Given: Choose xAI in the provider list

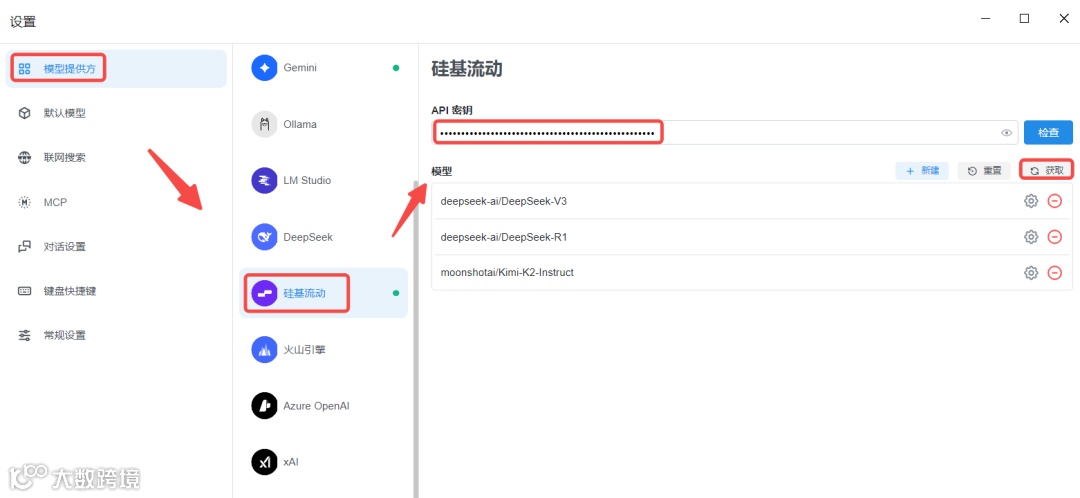Looking at the screenshot, I should click(x=324, y=462).
